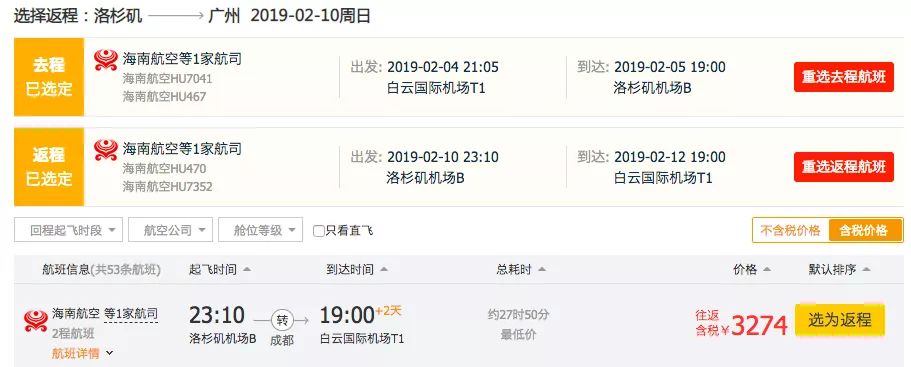The height and width of the screenshot is (367, 911).
Task: Open the 回程起飞时段 dropdown
Action: 69,230
